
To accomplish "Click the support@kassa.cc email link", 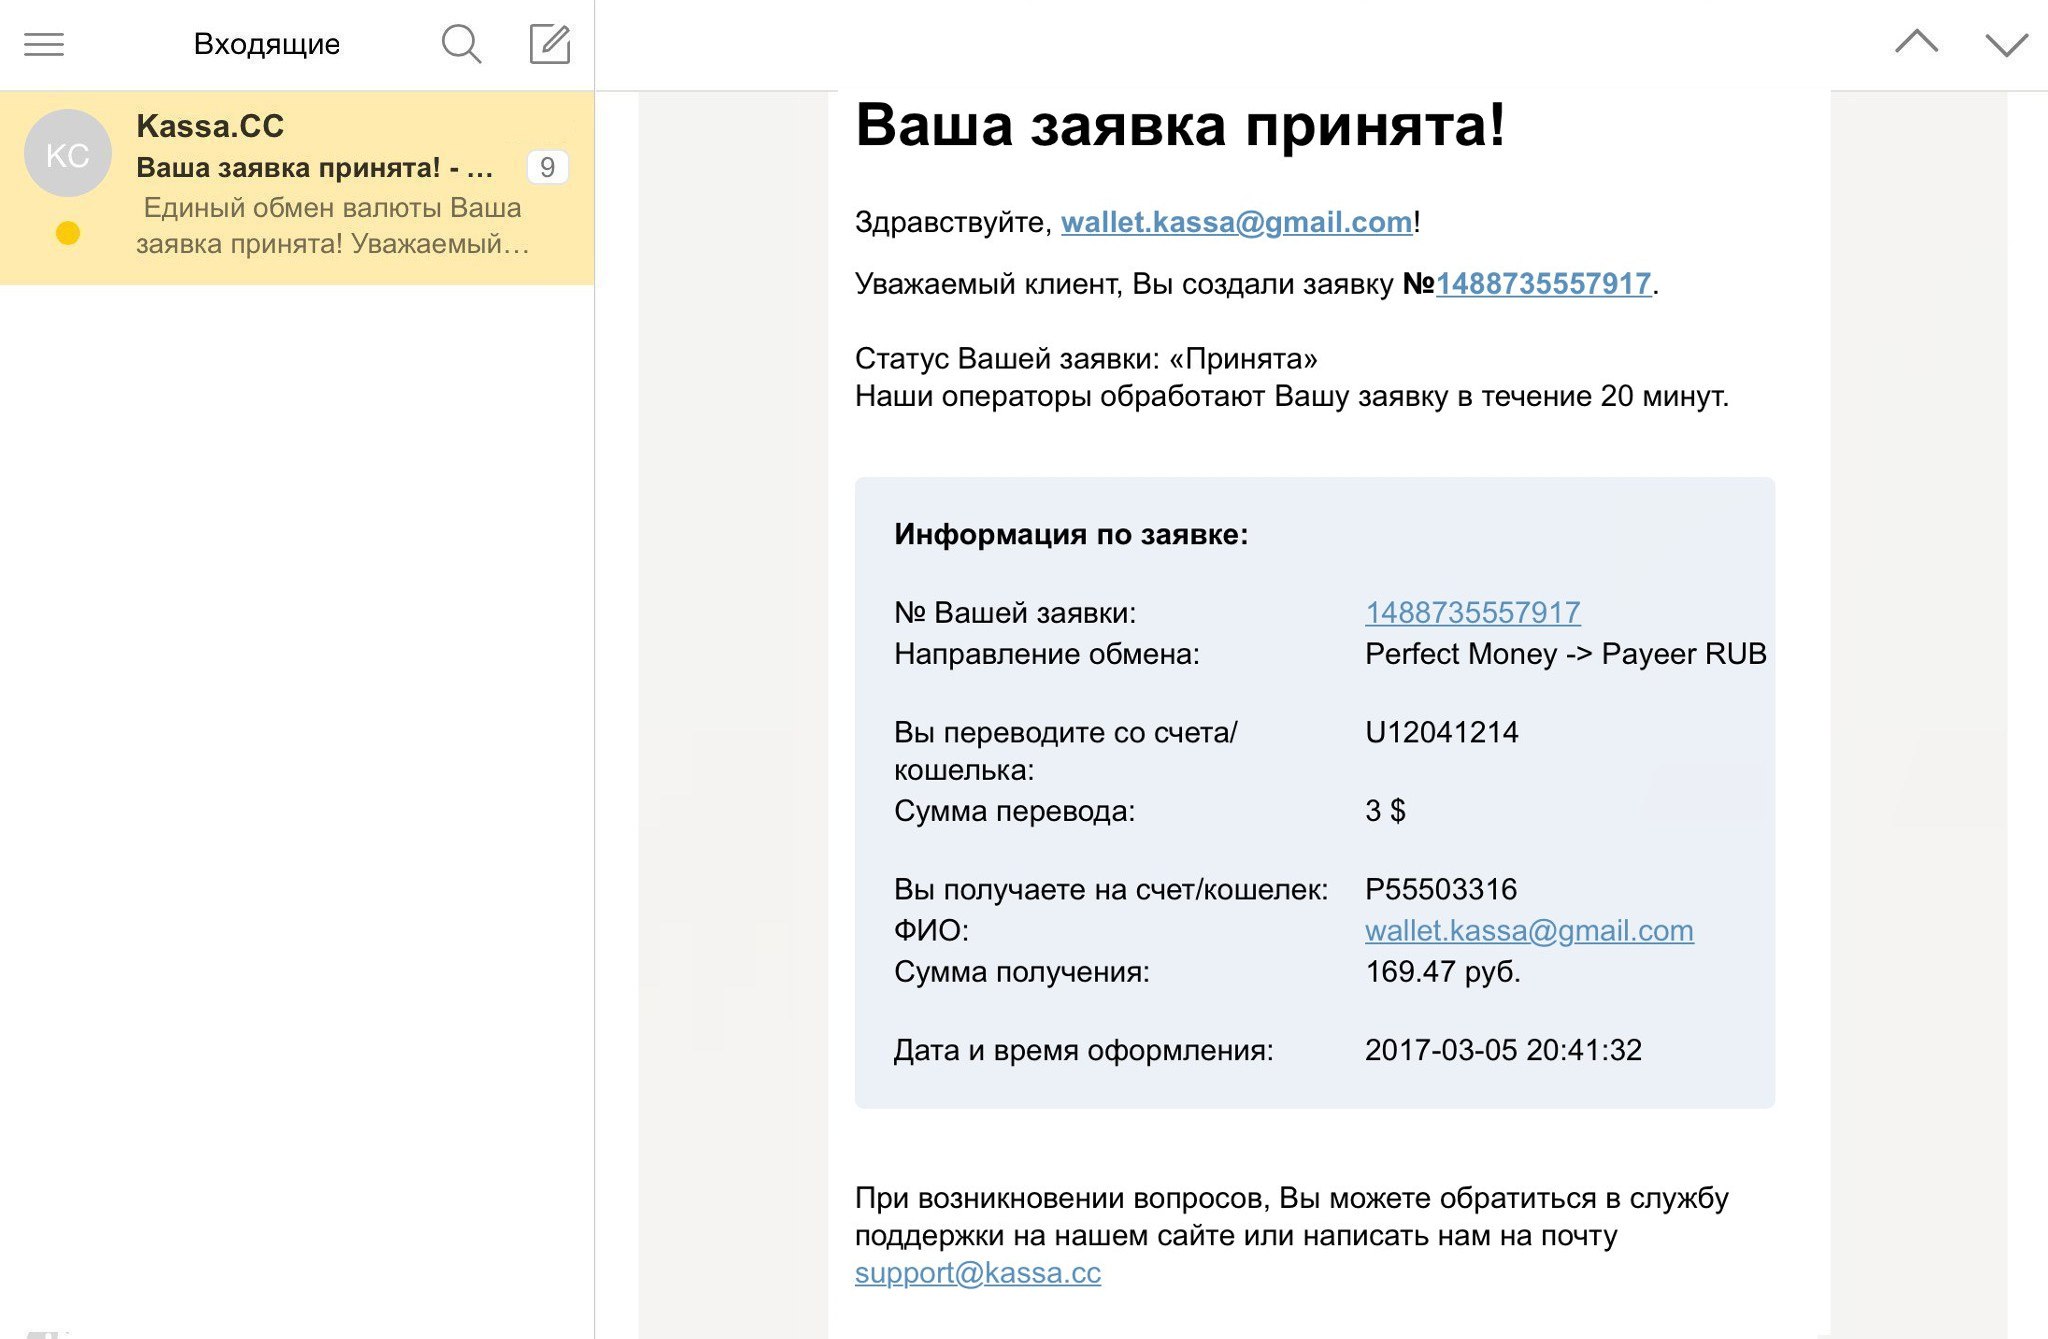I will coord(978,1273).
